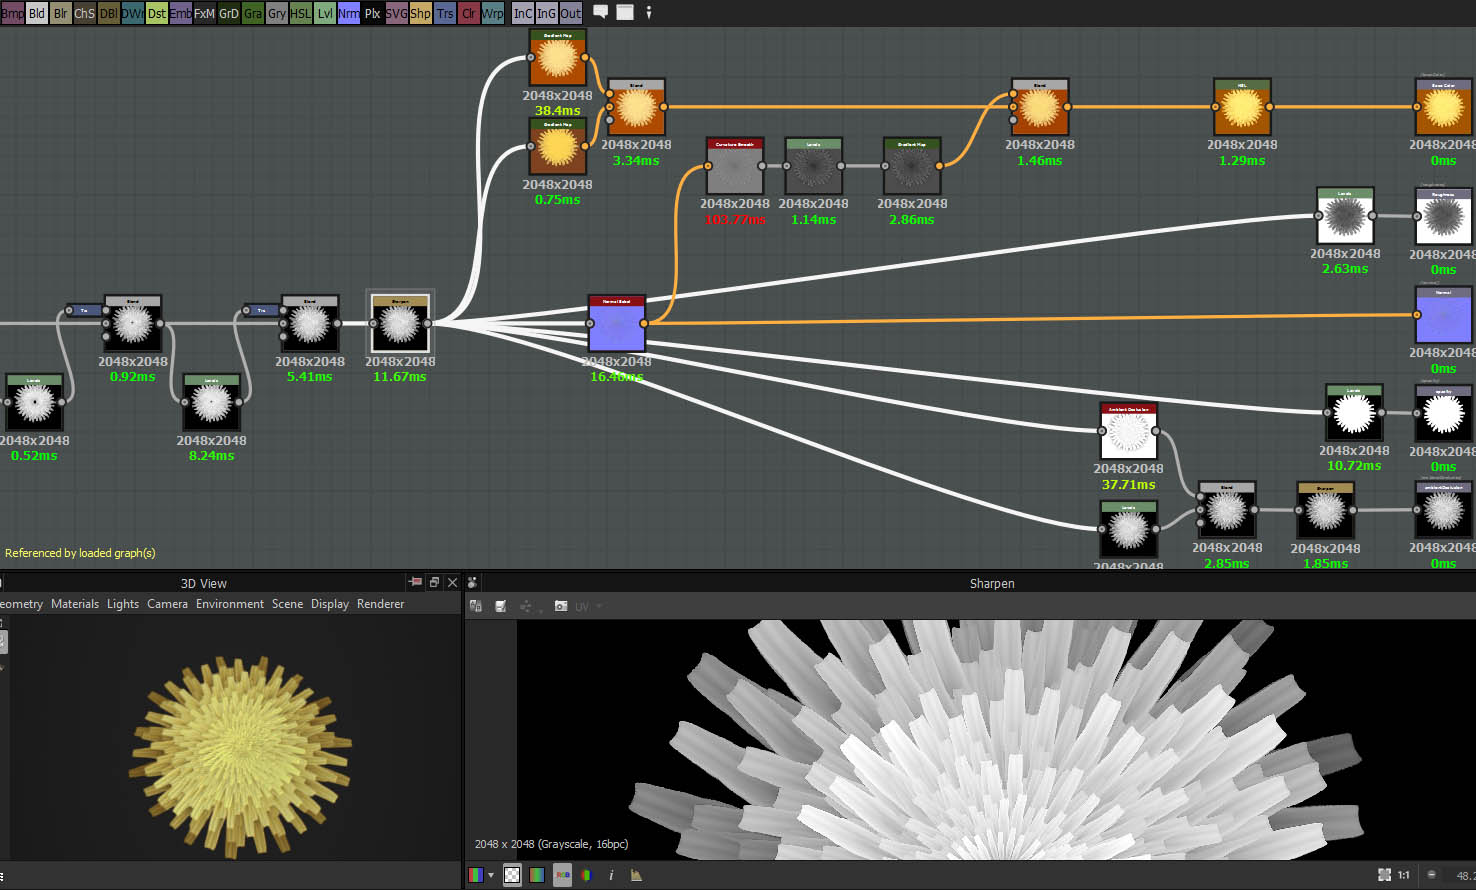Close the 3D View panel

click(x=452, y=582)
